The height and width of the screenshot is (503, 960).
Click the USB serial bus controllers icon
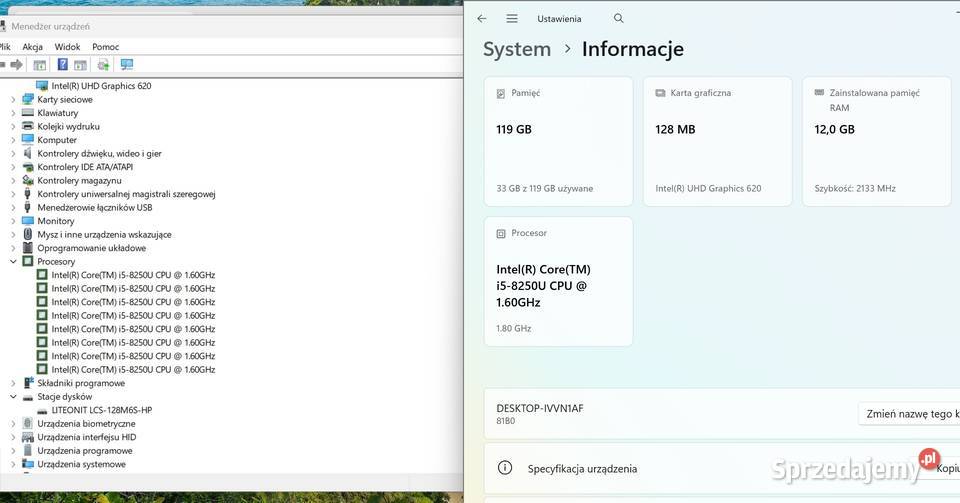click(28, 193)
